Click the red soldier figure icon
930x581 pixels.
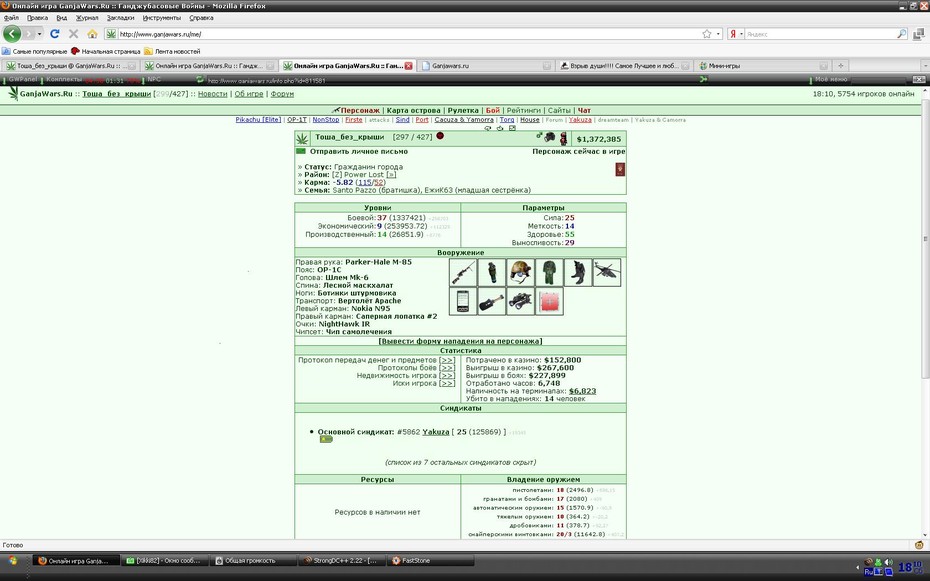click(563, 138)
